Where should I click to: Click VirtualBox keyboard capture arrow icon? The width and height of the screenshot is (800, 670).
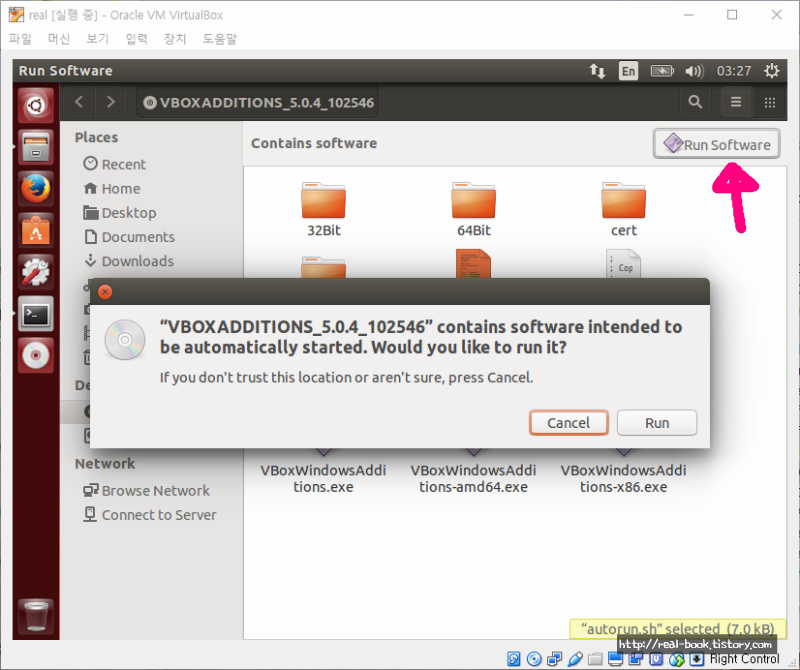pos(697,659)
